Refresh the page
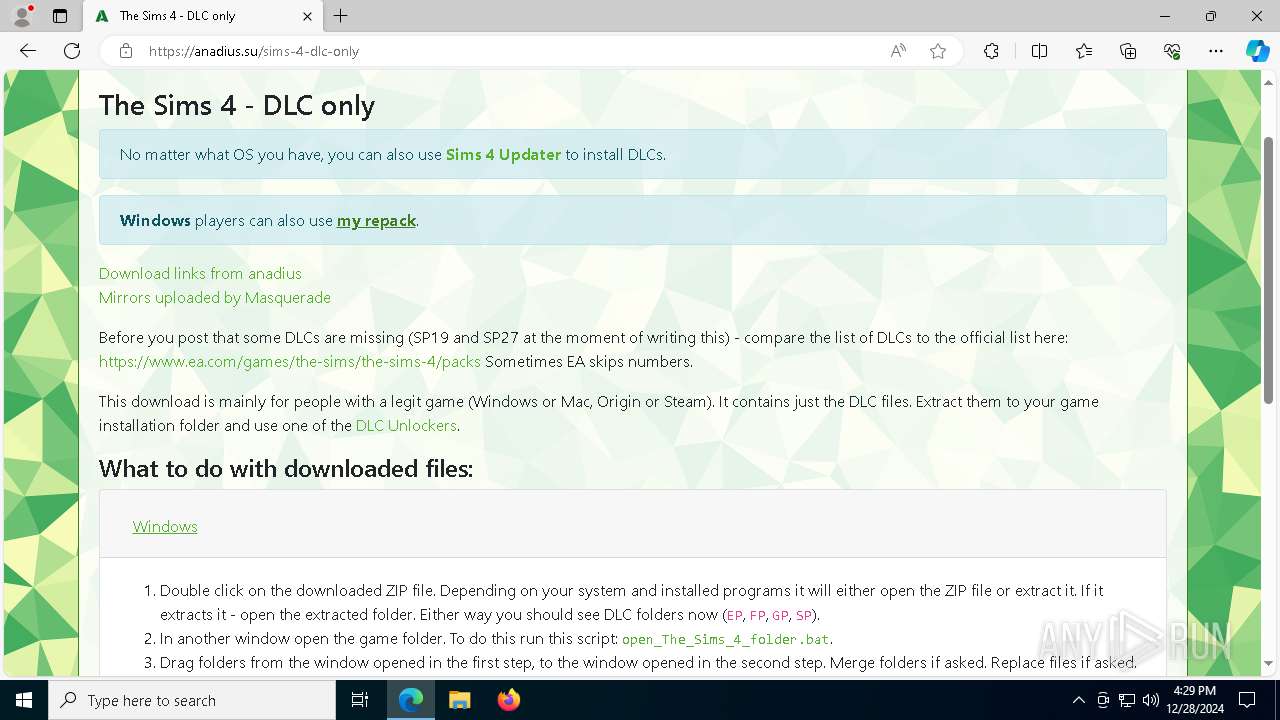 pyautogui.click(x=72, y=51)
